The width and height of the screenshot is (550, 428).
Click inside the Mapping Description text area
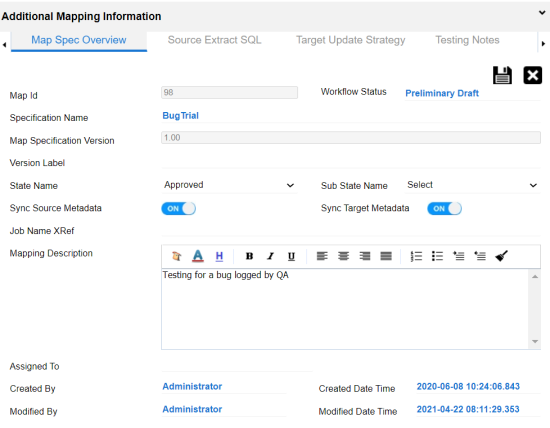coord(346,309)
